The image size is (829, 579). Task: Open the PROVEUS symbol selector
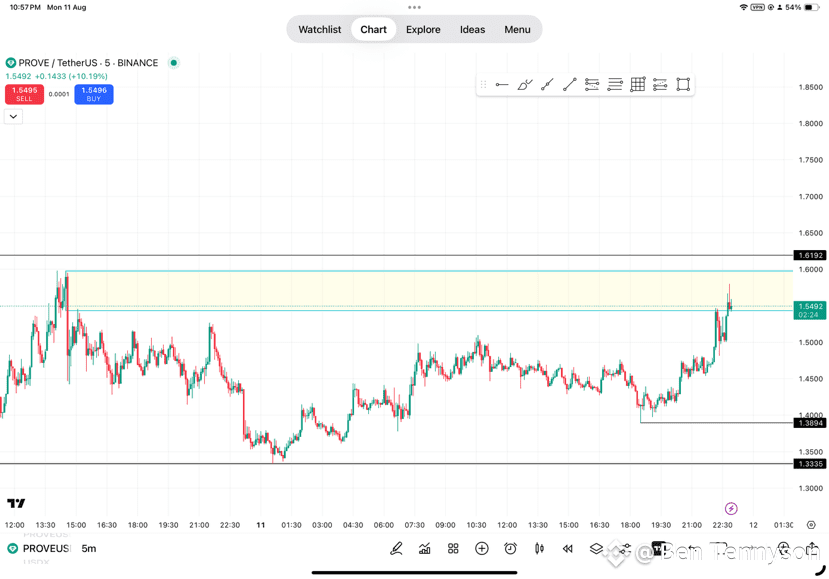tap(39, 549)
